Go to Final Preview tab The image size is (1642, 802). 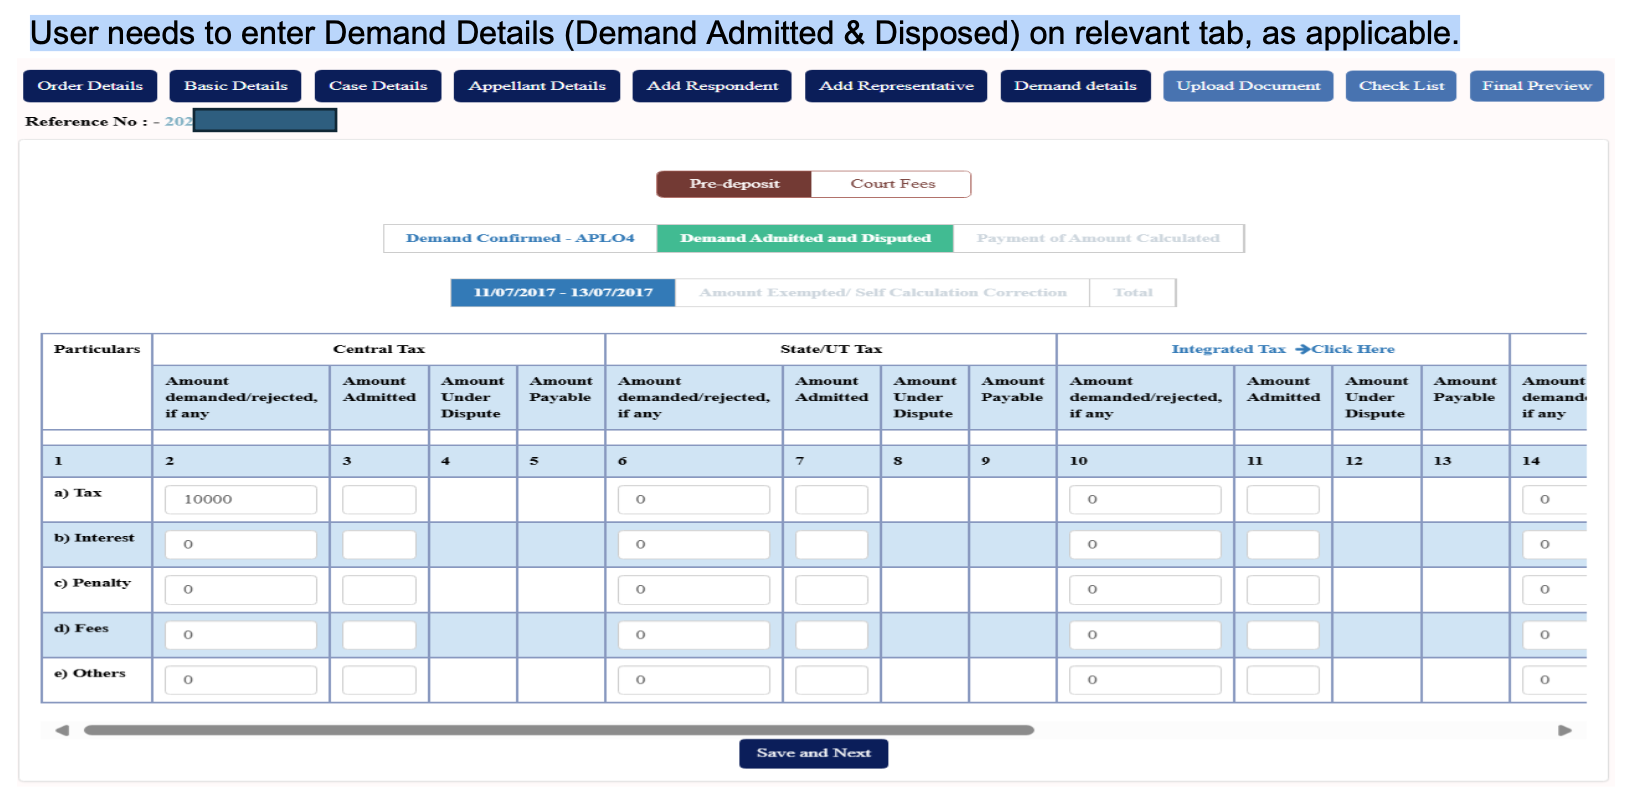click(1537, 86)
